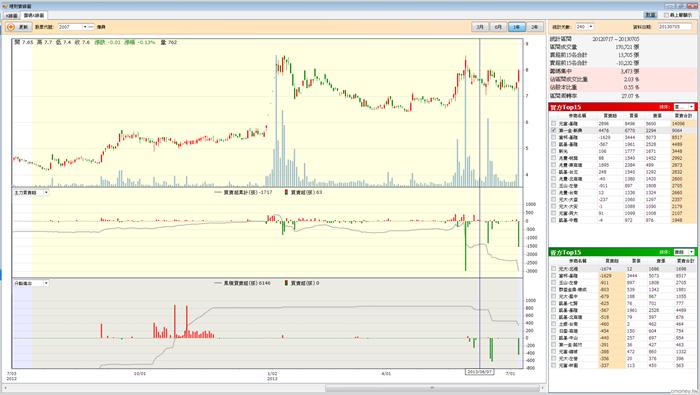The image size is (700, 395).
Task: Click the date range text 20120717 ~ 20130705
Action: 616,39
